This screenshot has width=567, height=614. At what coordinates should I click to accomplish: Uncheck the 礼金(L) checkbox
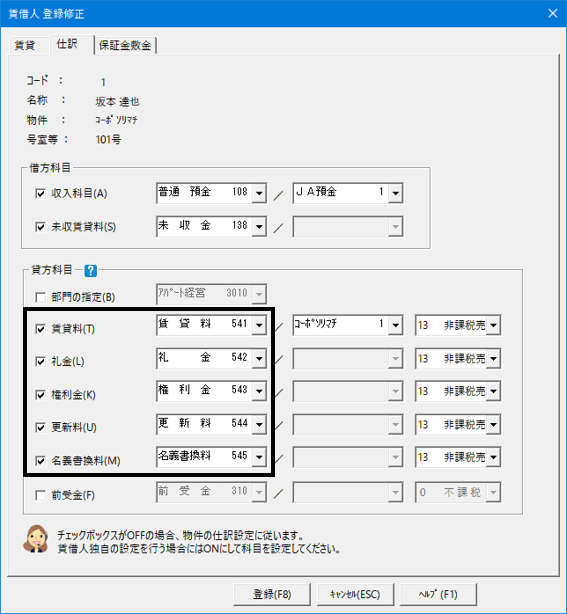click(40, 361)
